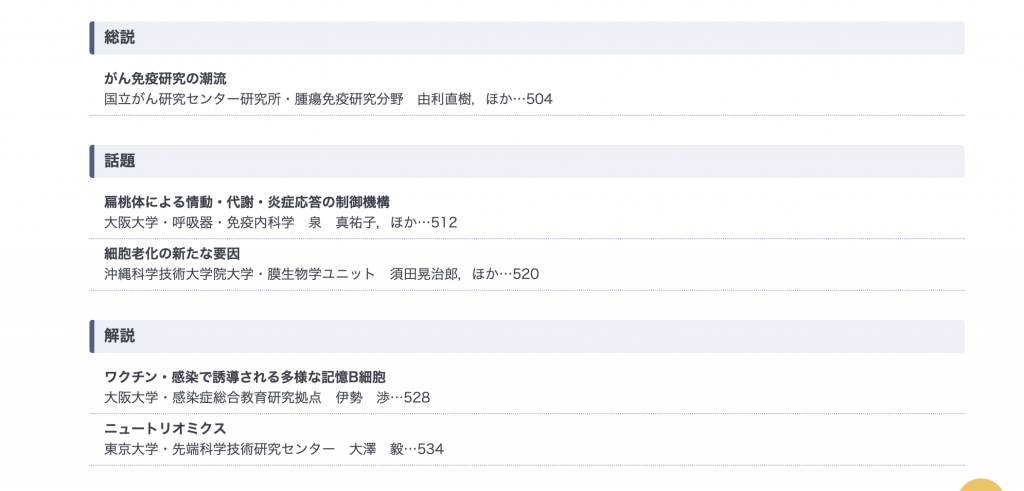Open the article 細胞老化の新たな要因
The width and height of the screenshot is (1024, 491).
(172, 253)
